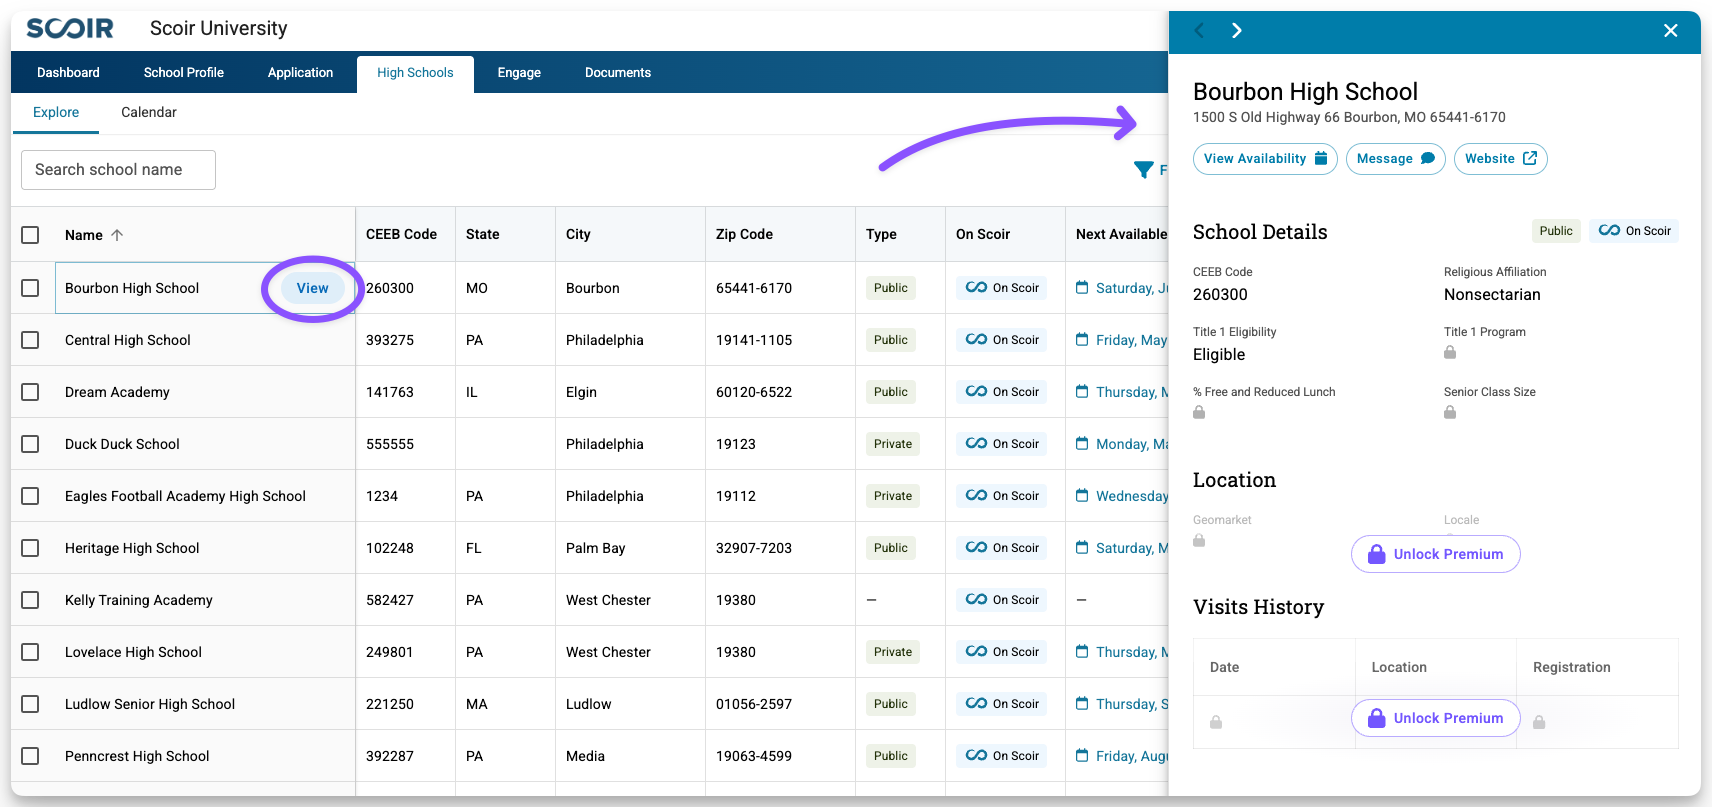This screenshot has width=1712, height=807.
Task: Click Unlock Premium in Visits History
Action: pyautogui.click(x=1435, y=718)
